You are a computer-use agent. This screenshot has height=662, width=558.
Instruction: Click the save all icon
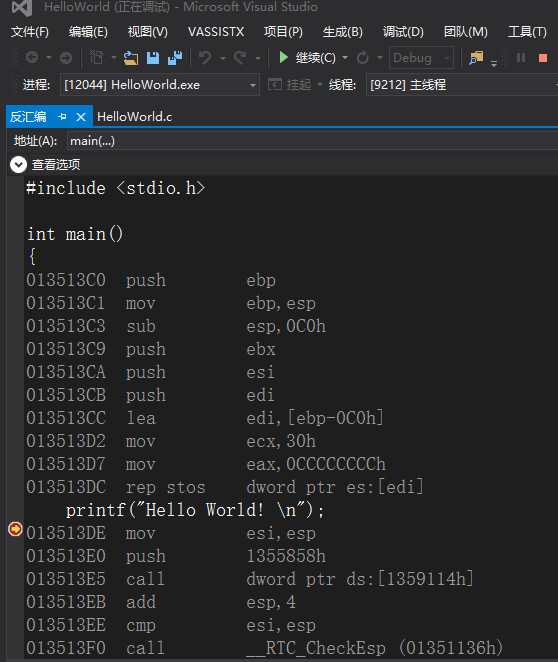coord(175,57)
